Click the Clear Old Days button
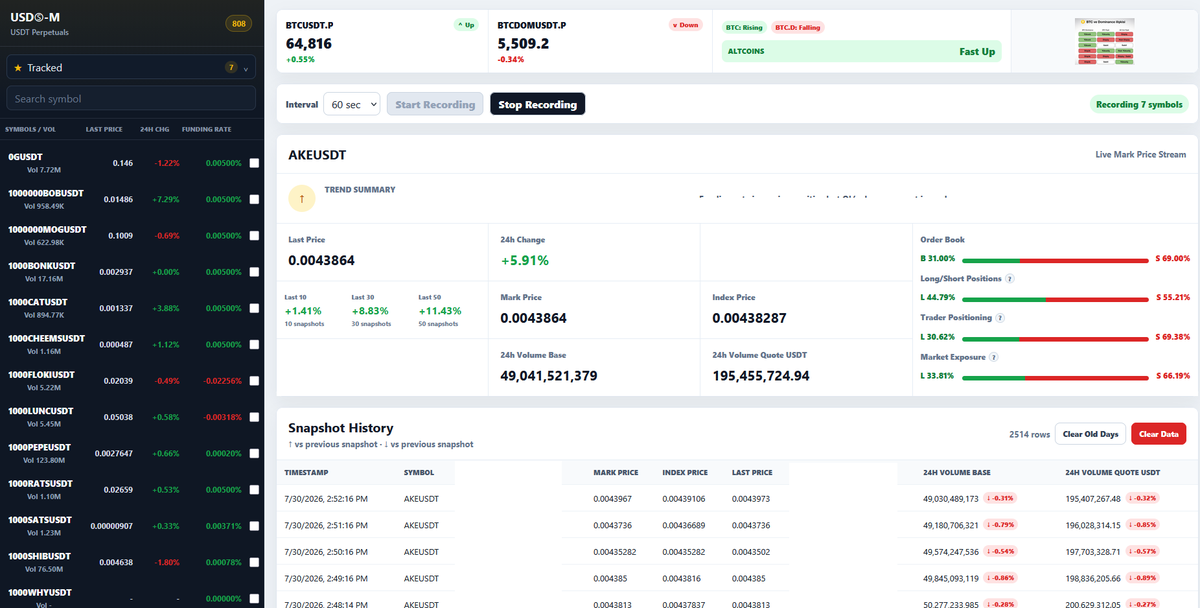The height and width of the screenshot is (608, 1200). [x=1090, y=434]
